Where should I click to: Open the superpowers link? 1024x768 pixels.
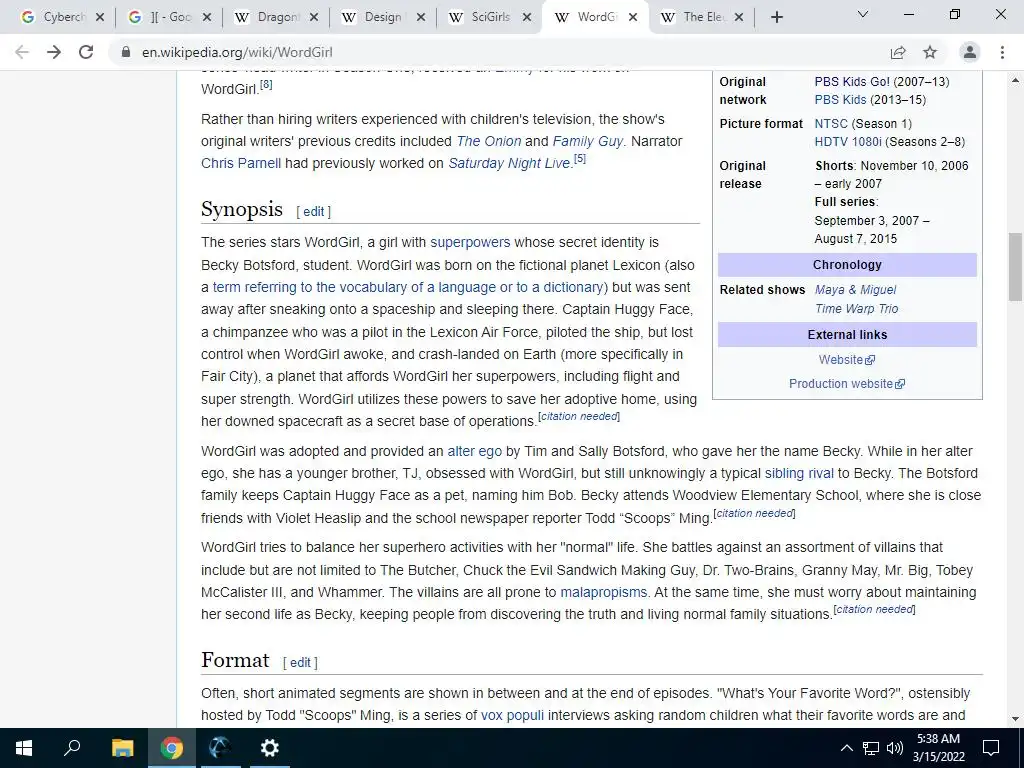click(470, 242)
